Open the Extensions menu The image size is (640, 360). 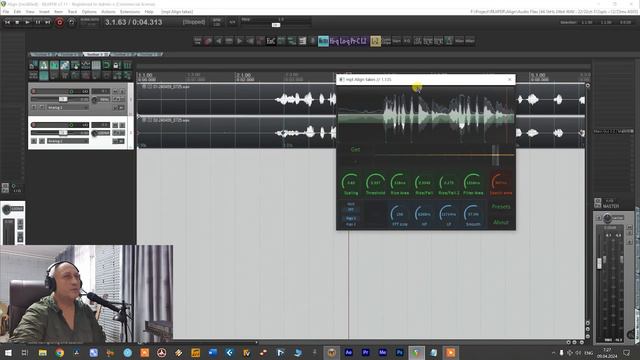tap(130, 12)
